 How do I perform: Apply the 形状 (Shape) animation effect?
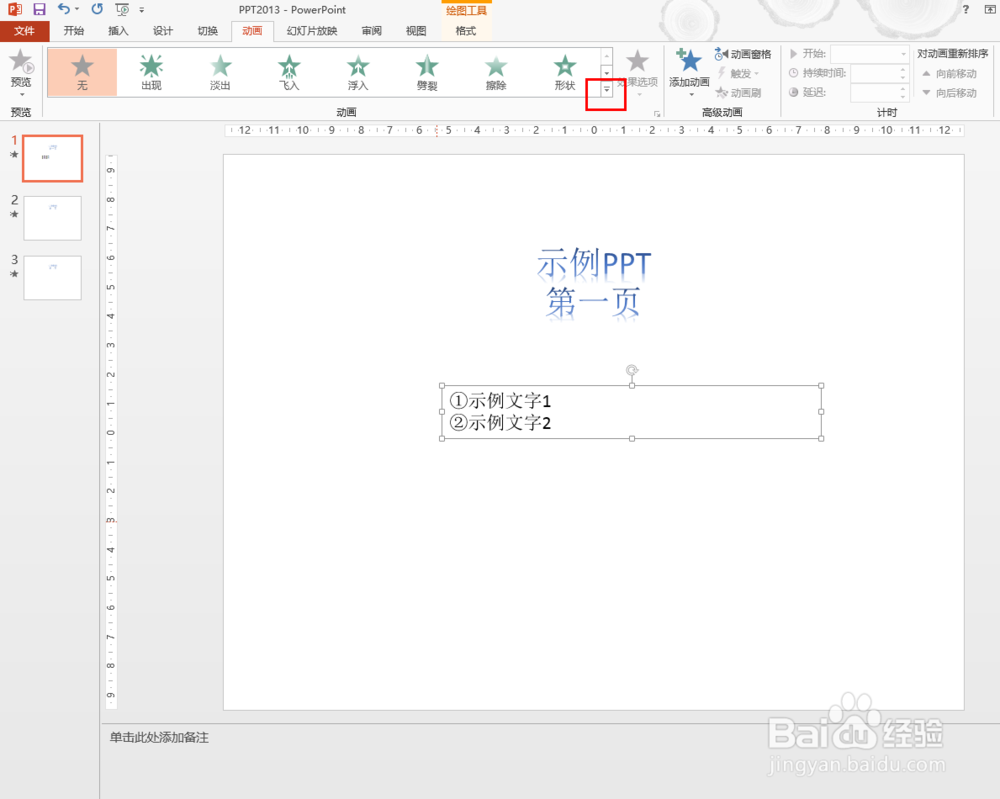(x=565, y=71)
